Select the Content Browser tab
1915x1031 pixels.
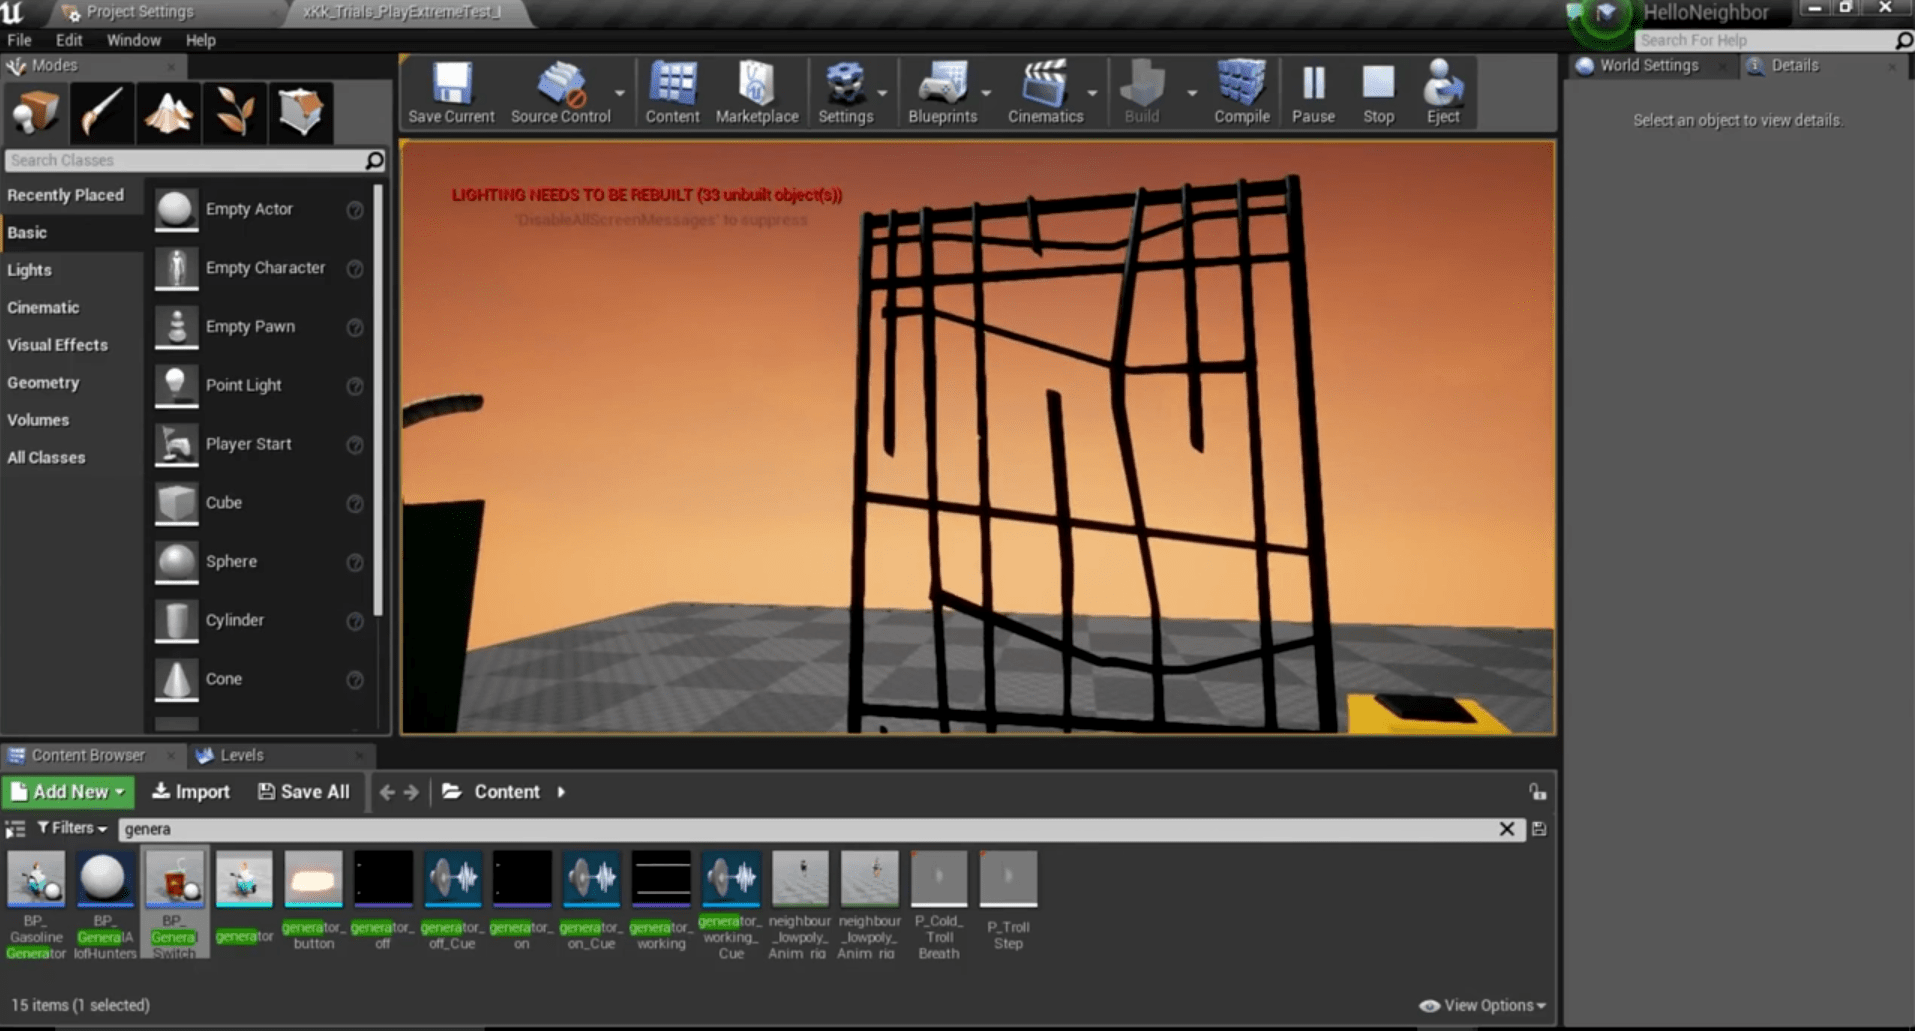pyautogui.click(x=88, y=755)
